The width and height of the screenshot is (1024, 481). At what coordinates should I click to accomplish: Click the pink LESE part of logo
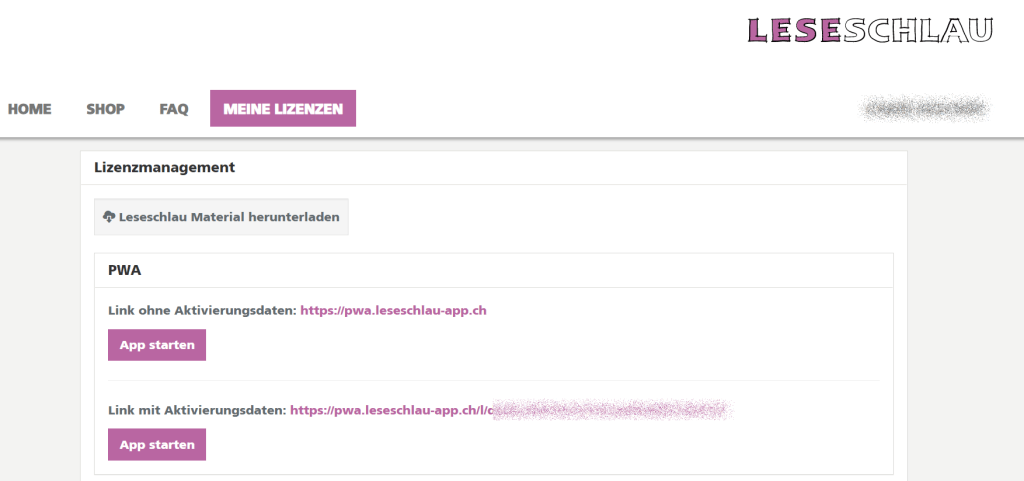(795, 31)
